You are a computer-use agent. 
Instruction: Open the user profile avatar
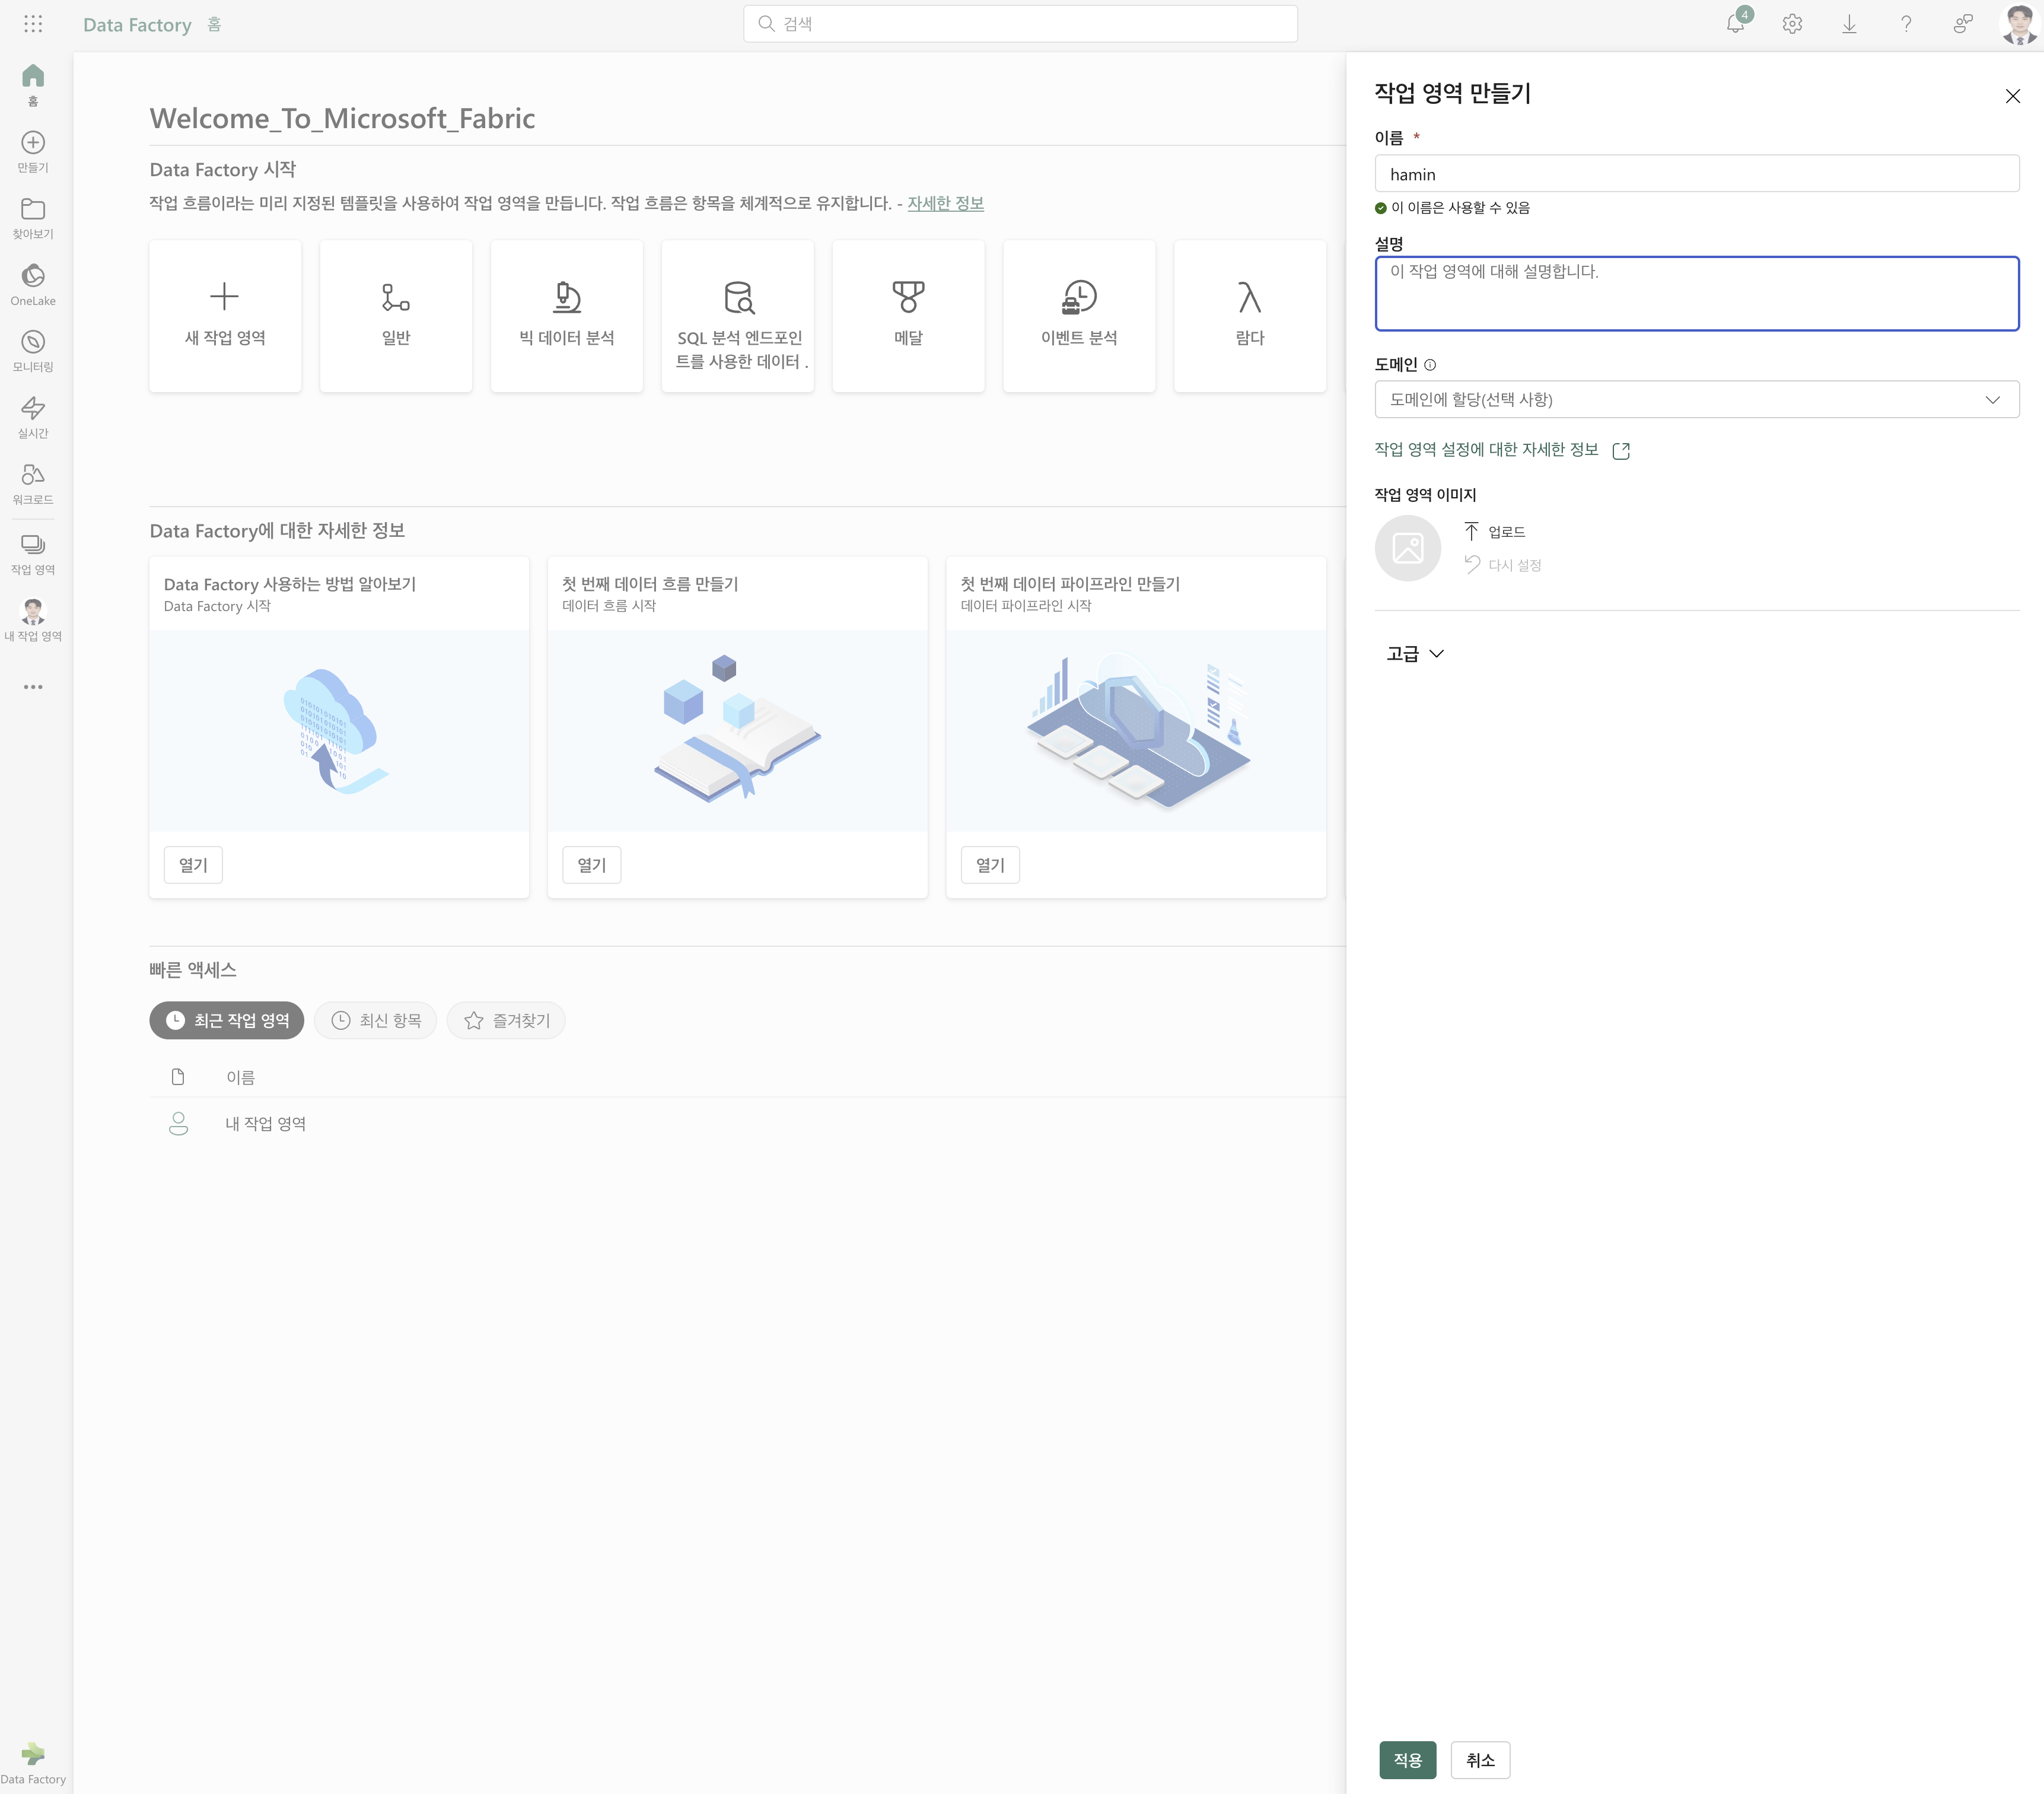[2019, 24]
